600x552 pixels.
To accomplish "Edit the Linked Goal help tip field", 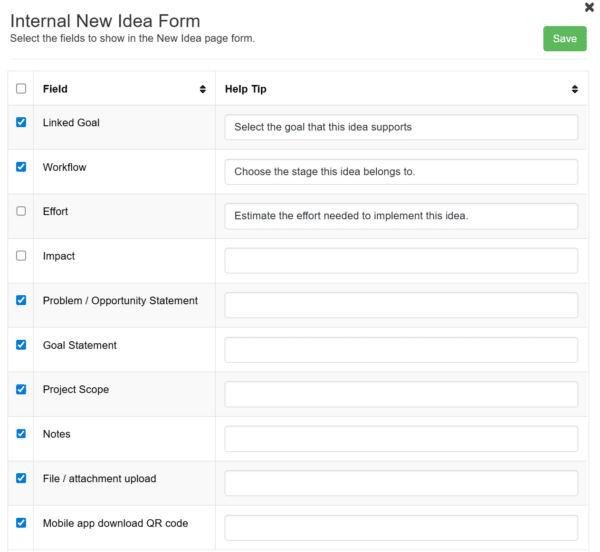I will 401,127.
